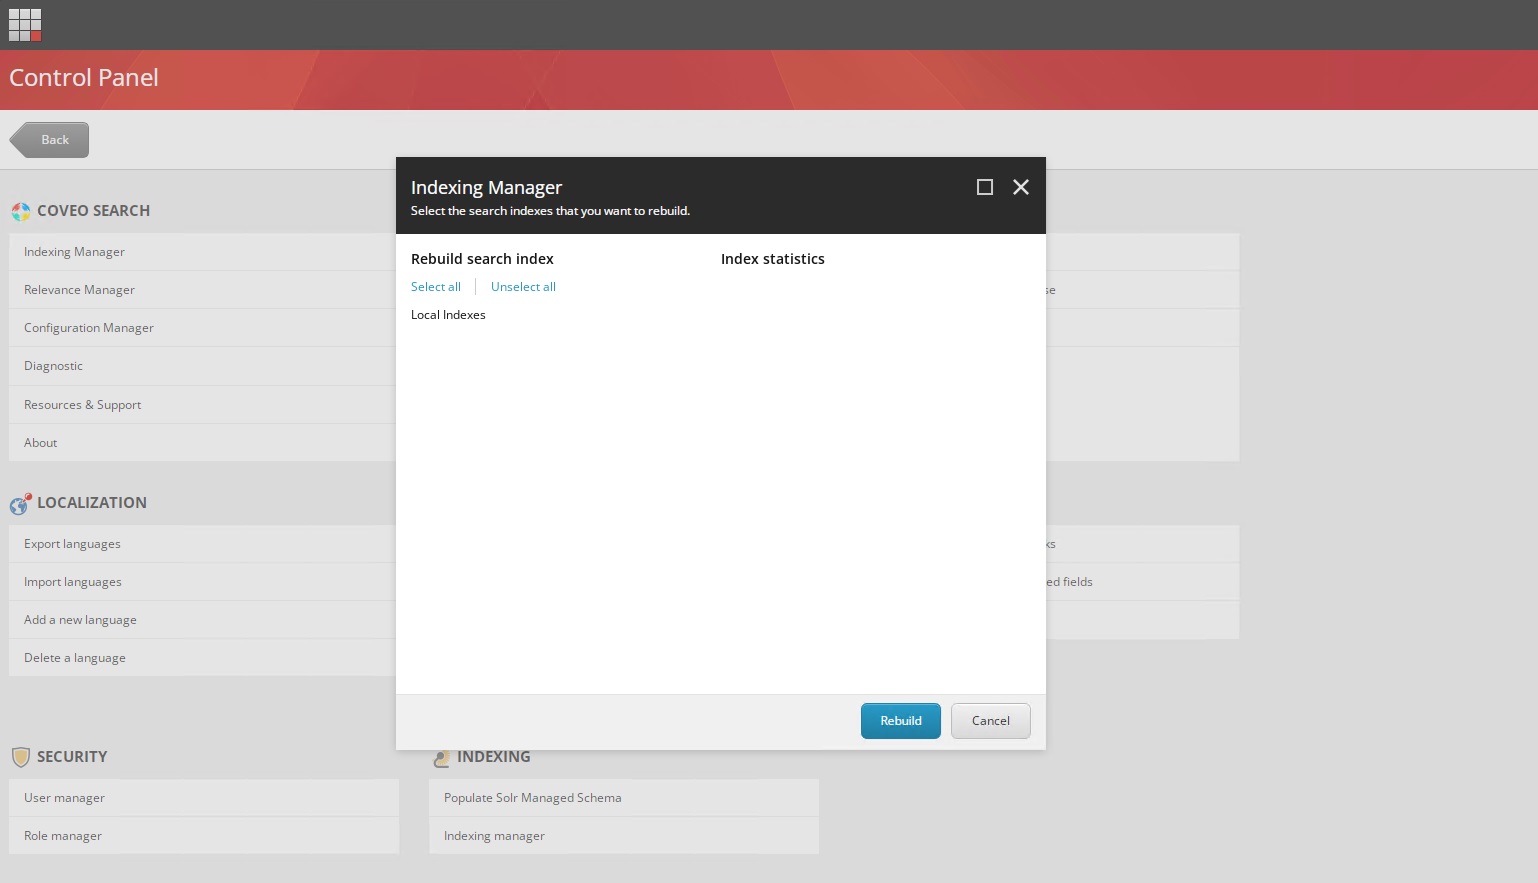Click the Unselect all link
The height and width of the screenshot is (883, 1538).
tap(523, 287)
